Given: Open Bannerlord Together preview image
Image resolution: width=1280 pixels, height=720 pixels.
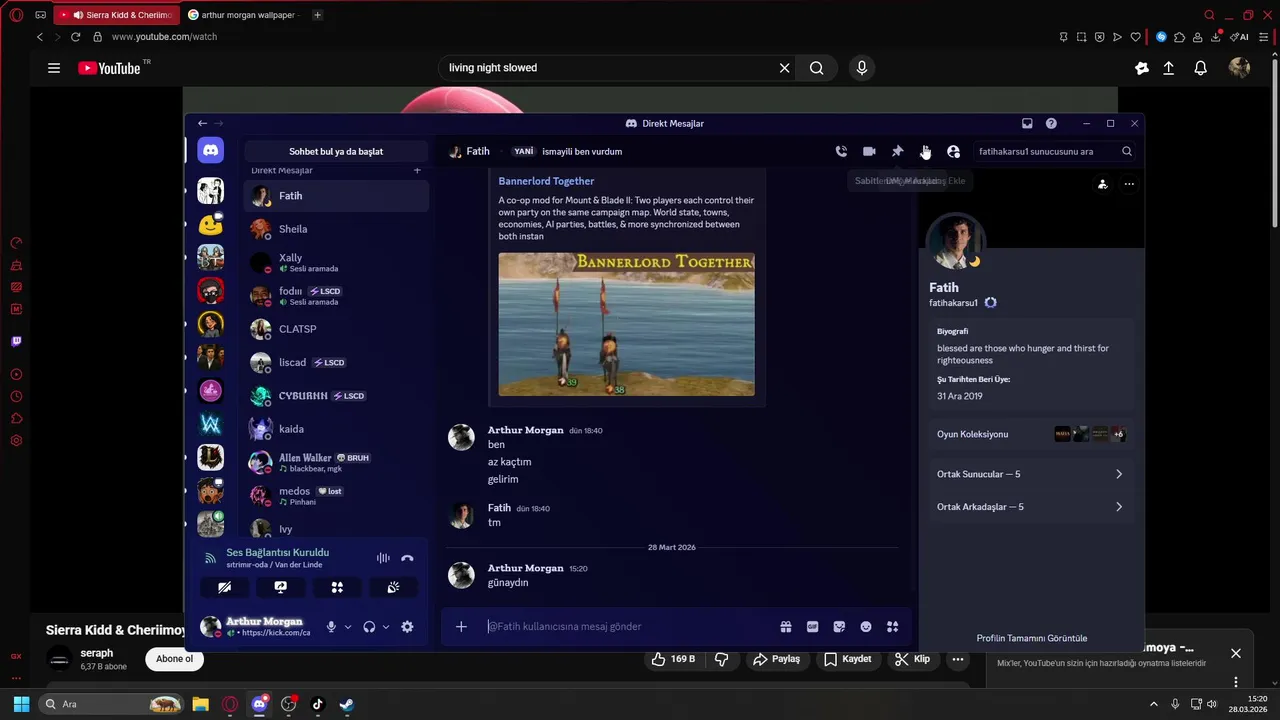Looking at the screenshot, I should pos(626,324).
